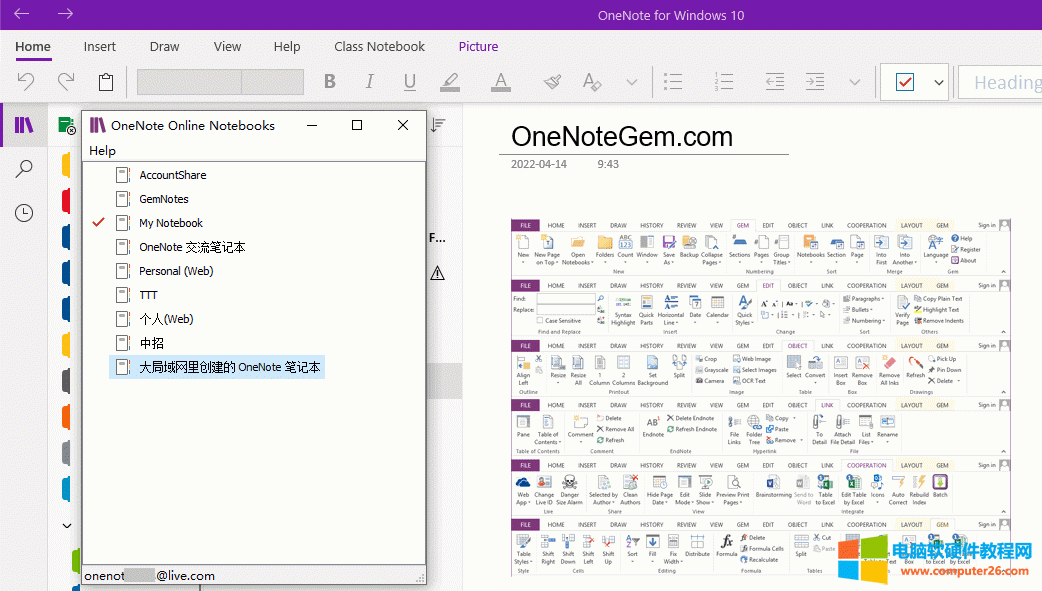Open the chevron next to indent options
This screenshot has height=591, width=1042.
pyautogui.click(x=854, y=82)
